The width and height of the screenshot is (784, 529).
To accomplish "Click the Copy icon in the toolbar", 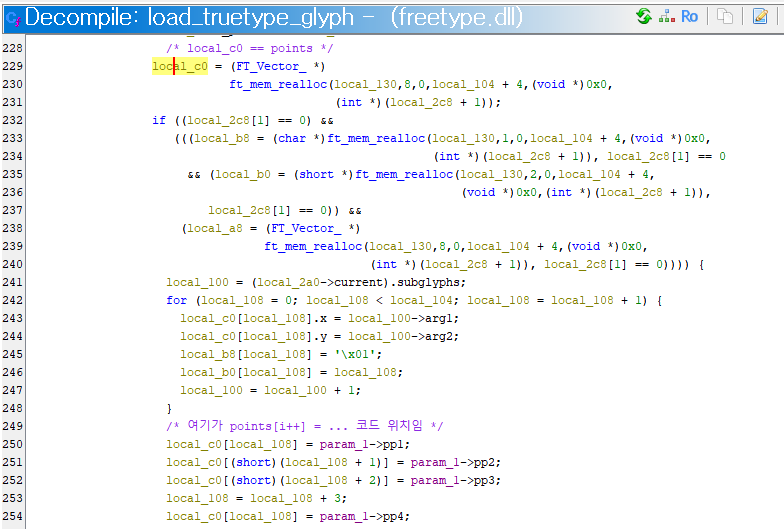I will tap(725, 17).
